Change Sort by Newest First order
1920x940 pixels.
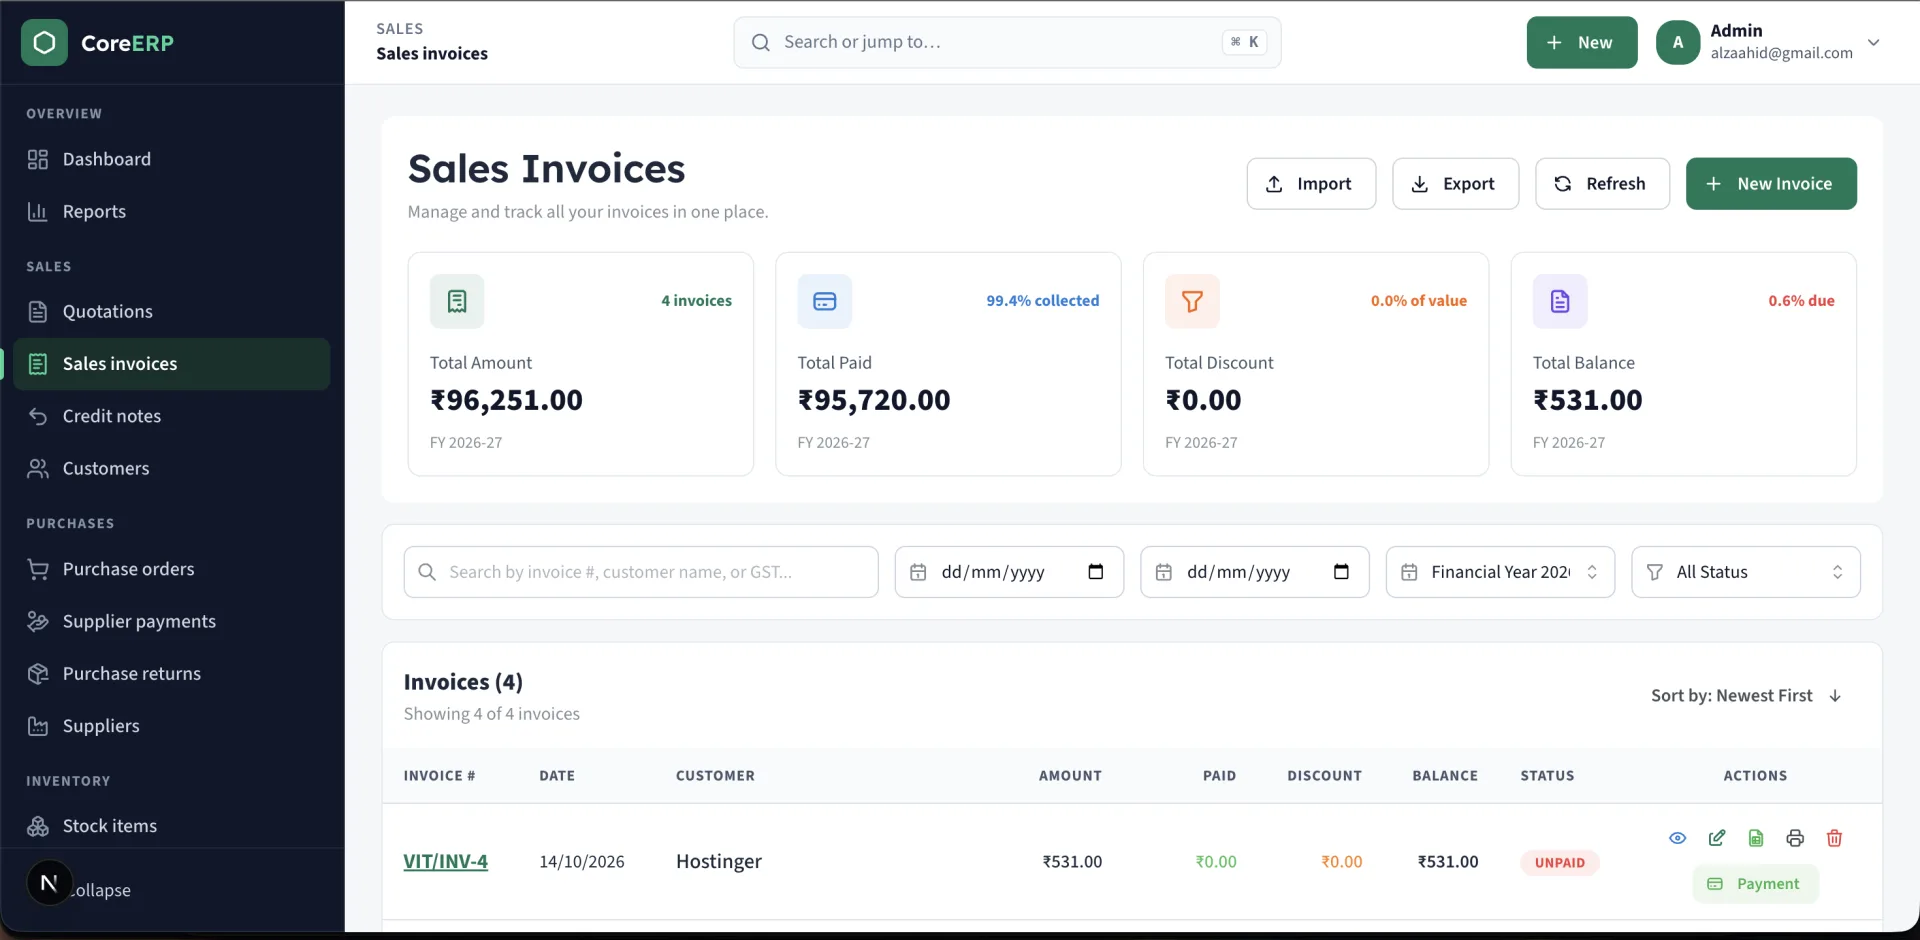click(x=1746, y=696)
